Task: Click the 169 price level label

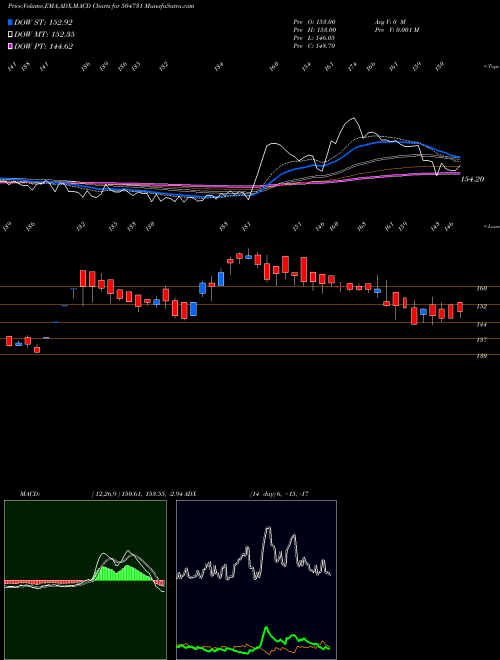Action: point(482,288)
